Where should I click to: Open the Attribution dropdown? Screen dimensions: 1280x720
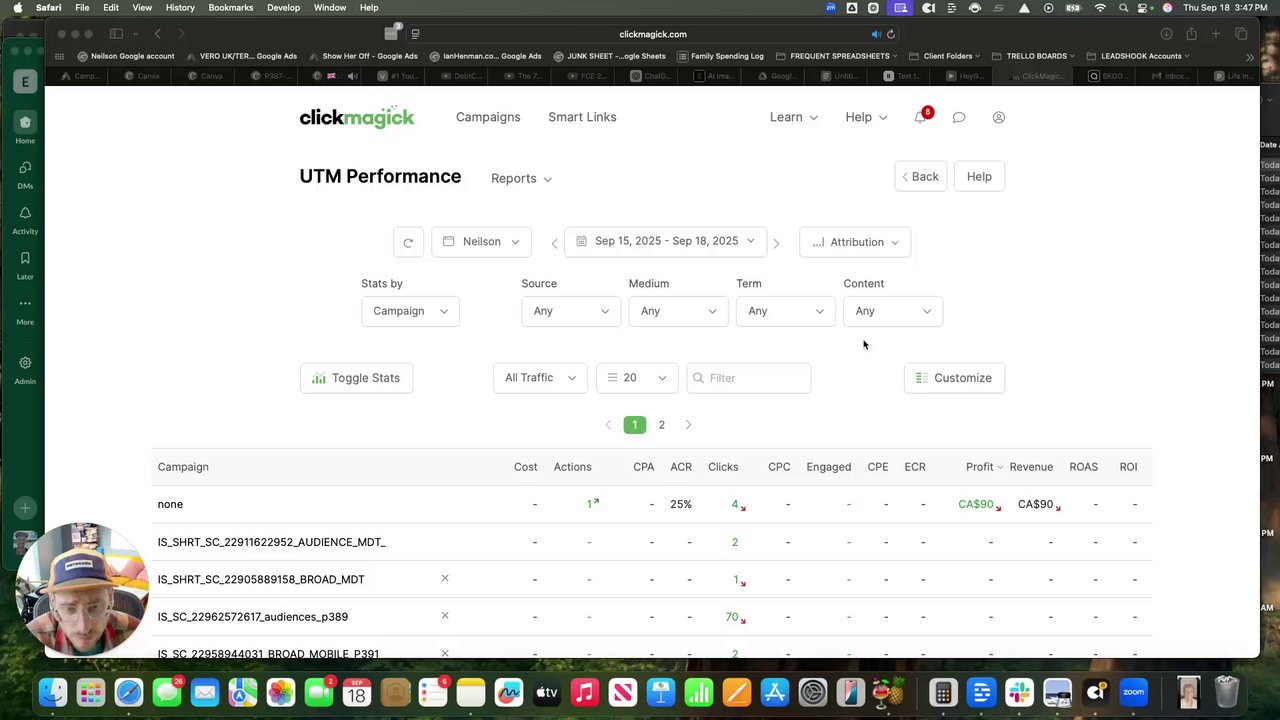[x=855, y=242]
